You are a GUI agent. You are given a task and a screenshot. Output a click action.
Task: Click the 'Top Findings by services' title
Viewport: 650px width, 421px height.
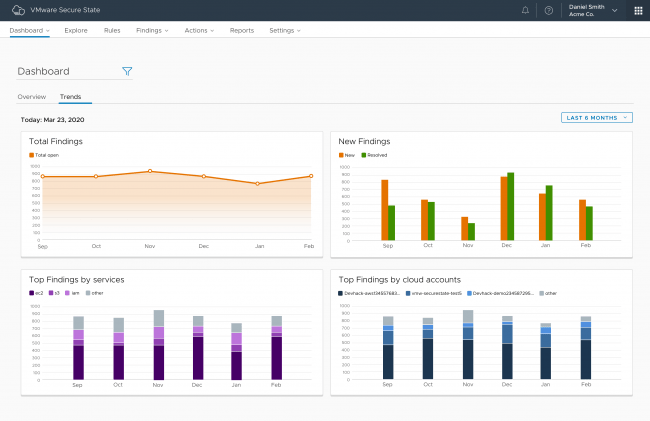(x=77, y=280)
